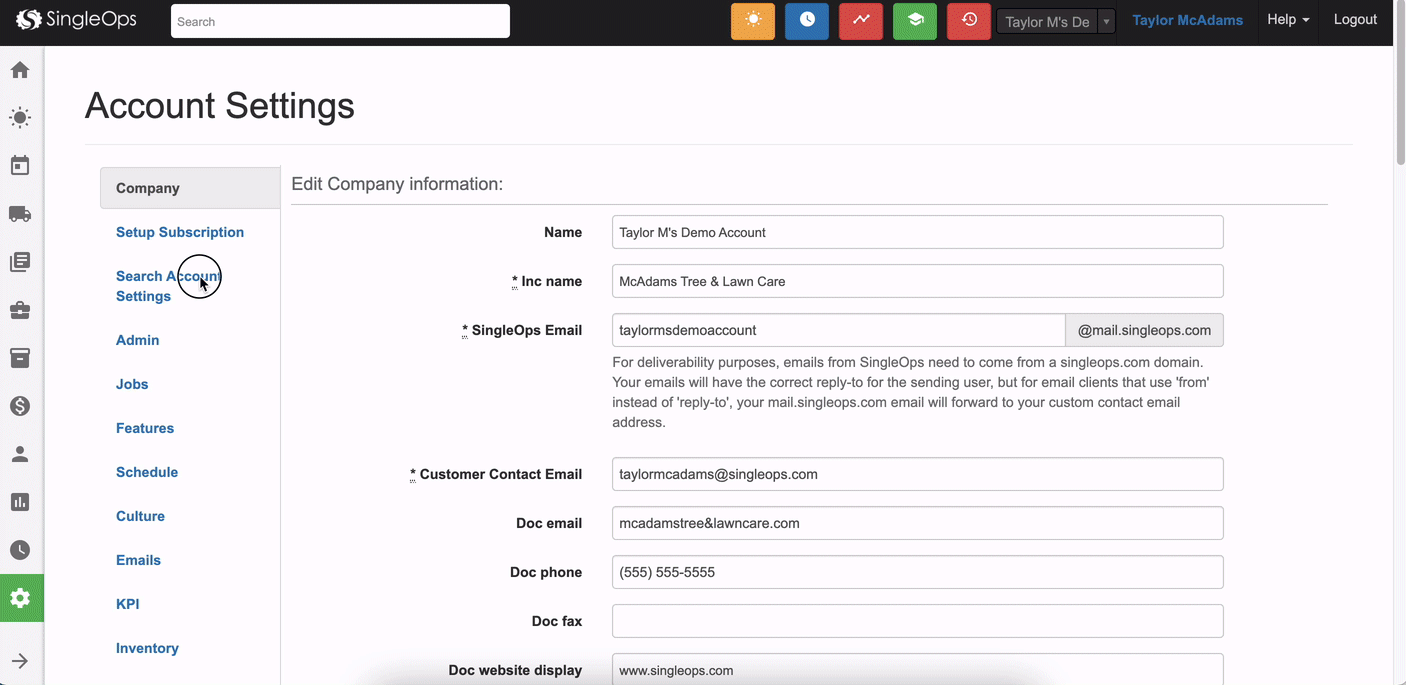This screenshot has width=1406, height=685.
Task: Click the Logout link
Action: (x=1355, y=20)
